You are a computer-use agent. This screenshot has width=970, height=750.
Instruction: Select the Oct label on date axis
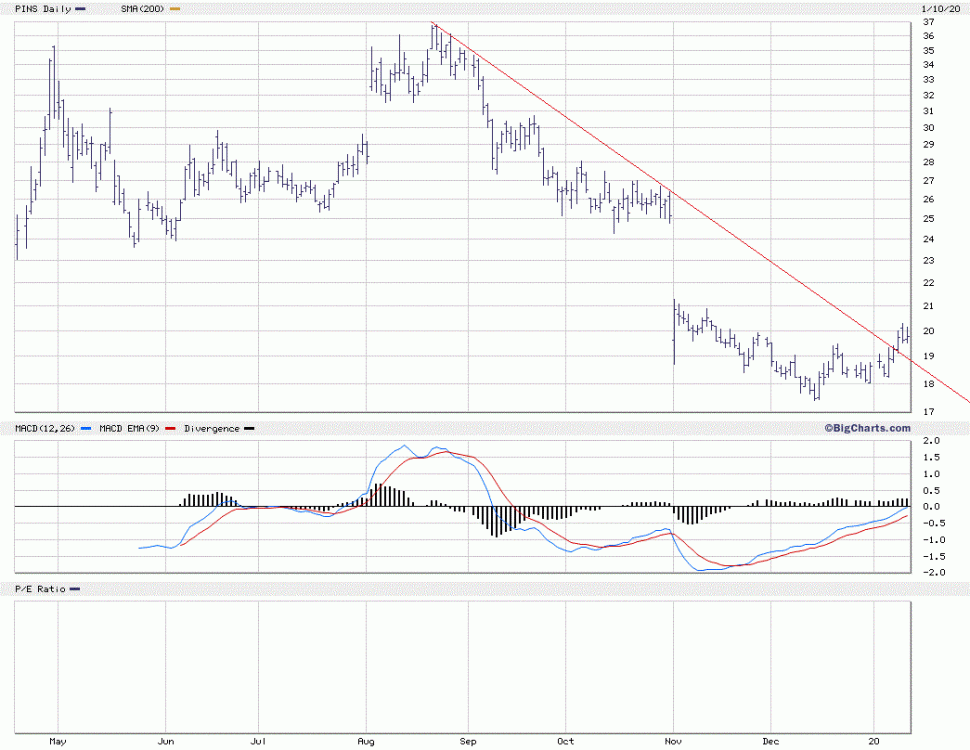coord(565,741)
